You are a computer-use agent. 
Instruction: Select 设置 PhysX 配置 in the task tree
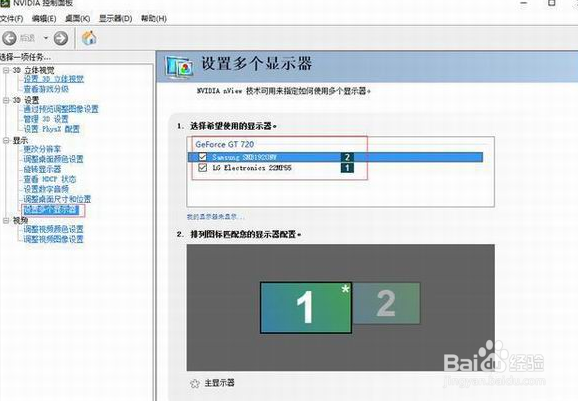pos(52,129)
